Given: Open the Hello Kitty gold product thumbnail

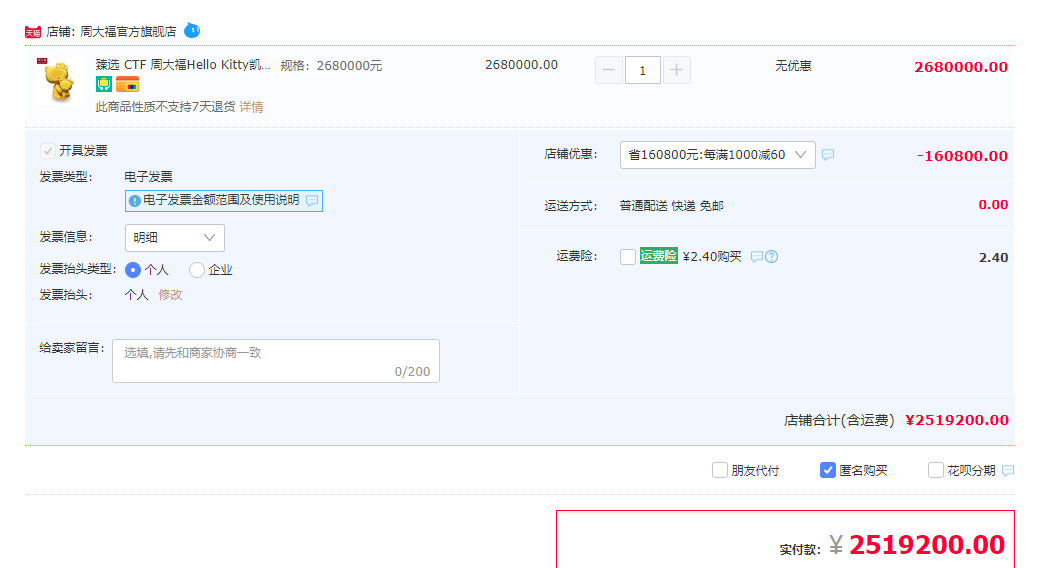Looking at the screenshot, I should (60, 81).
